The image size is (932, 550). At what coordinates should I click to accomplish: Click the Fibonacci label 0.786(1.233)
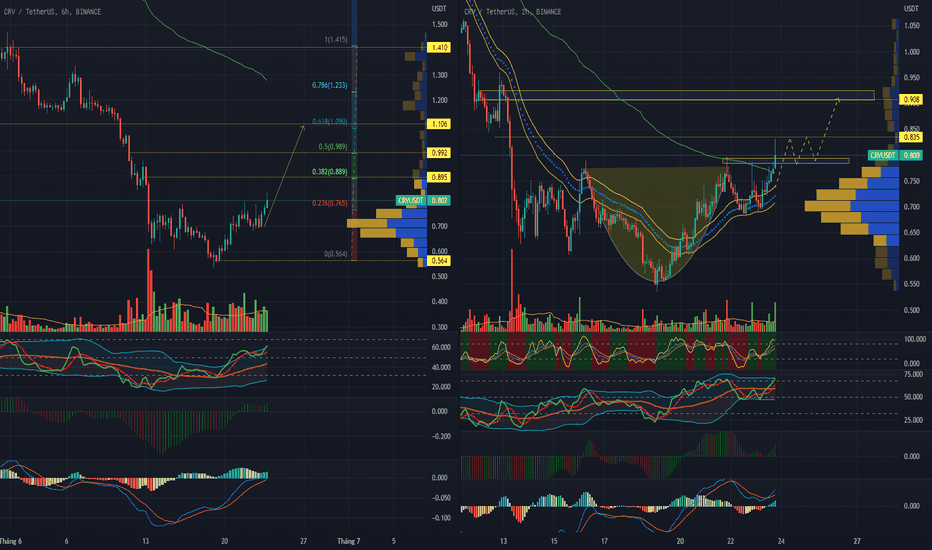click(330, 85)
